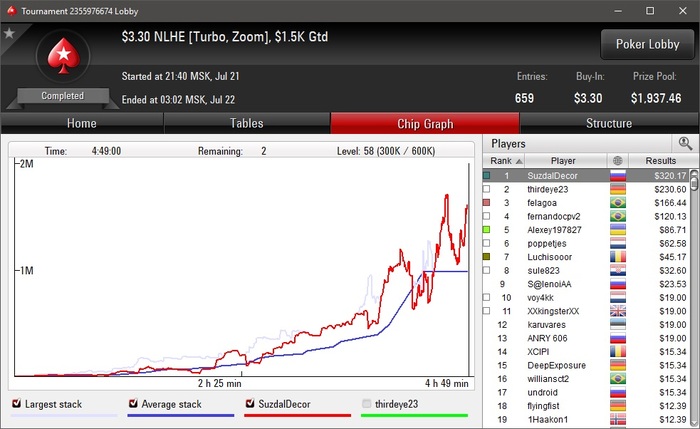Click the German flag for thirdeye23
The height and width of the screenshot is (429, 700).
point(618,189)
